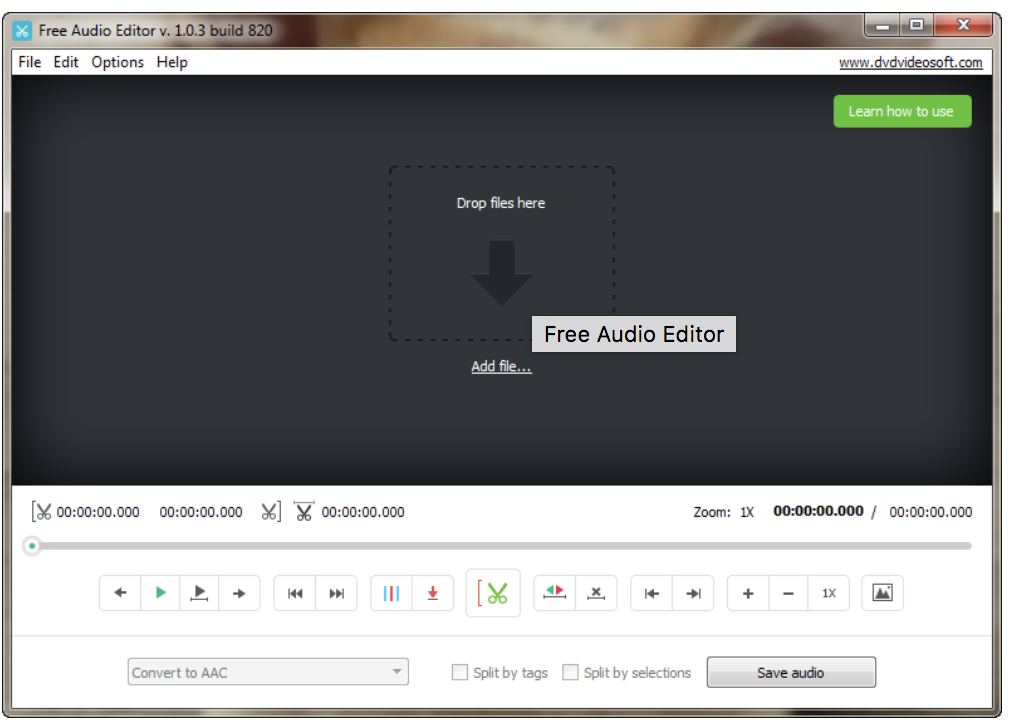Close the Free Audio Editor window
Image resolution: width=1020 pixels, height=726 pixels.
coord(963,25)
